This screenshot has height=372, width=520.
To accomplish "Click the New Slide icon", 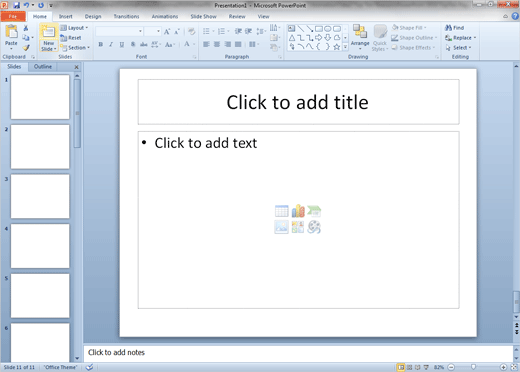I will tap(49, 32).
